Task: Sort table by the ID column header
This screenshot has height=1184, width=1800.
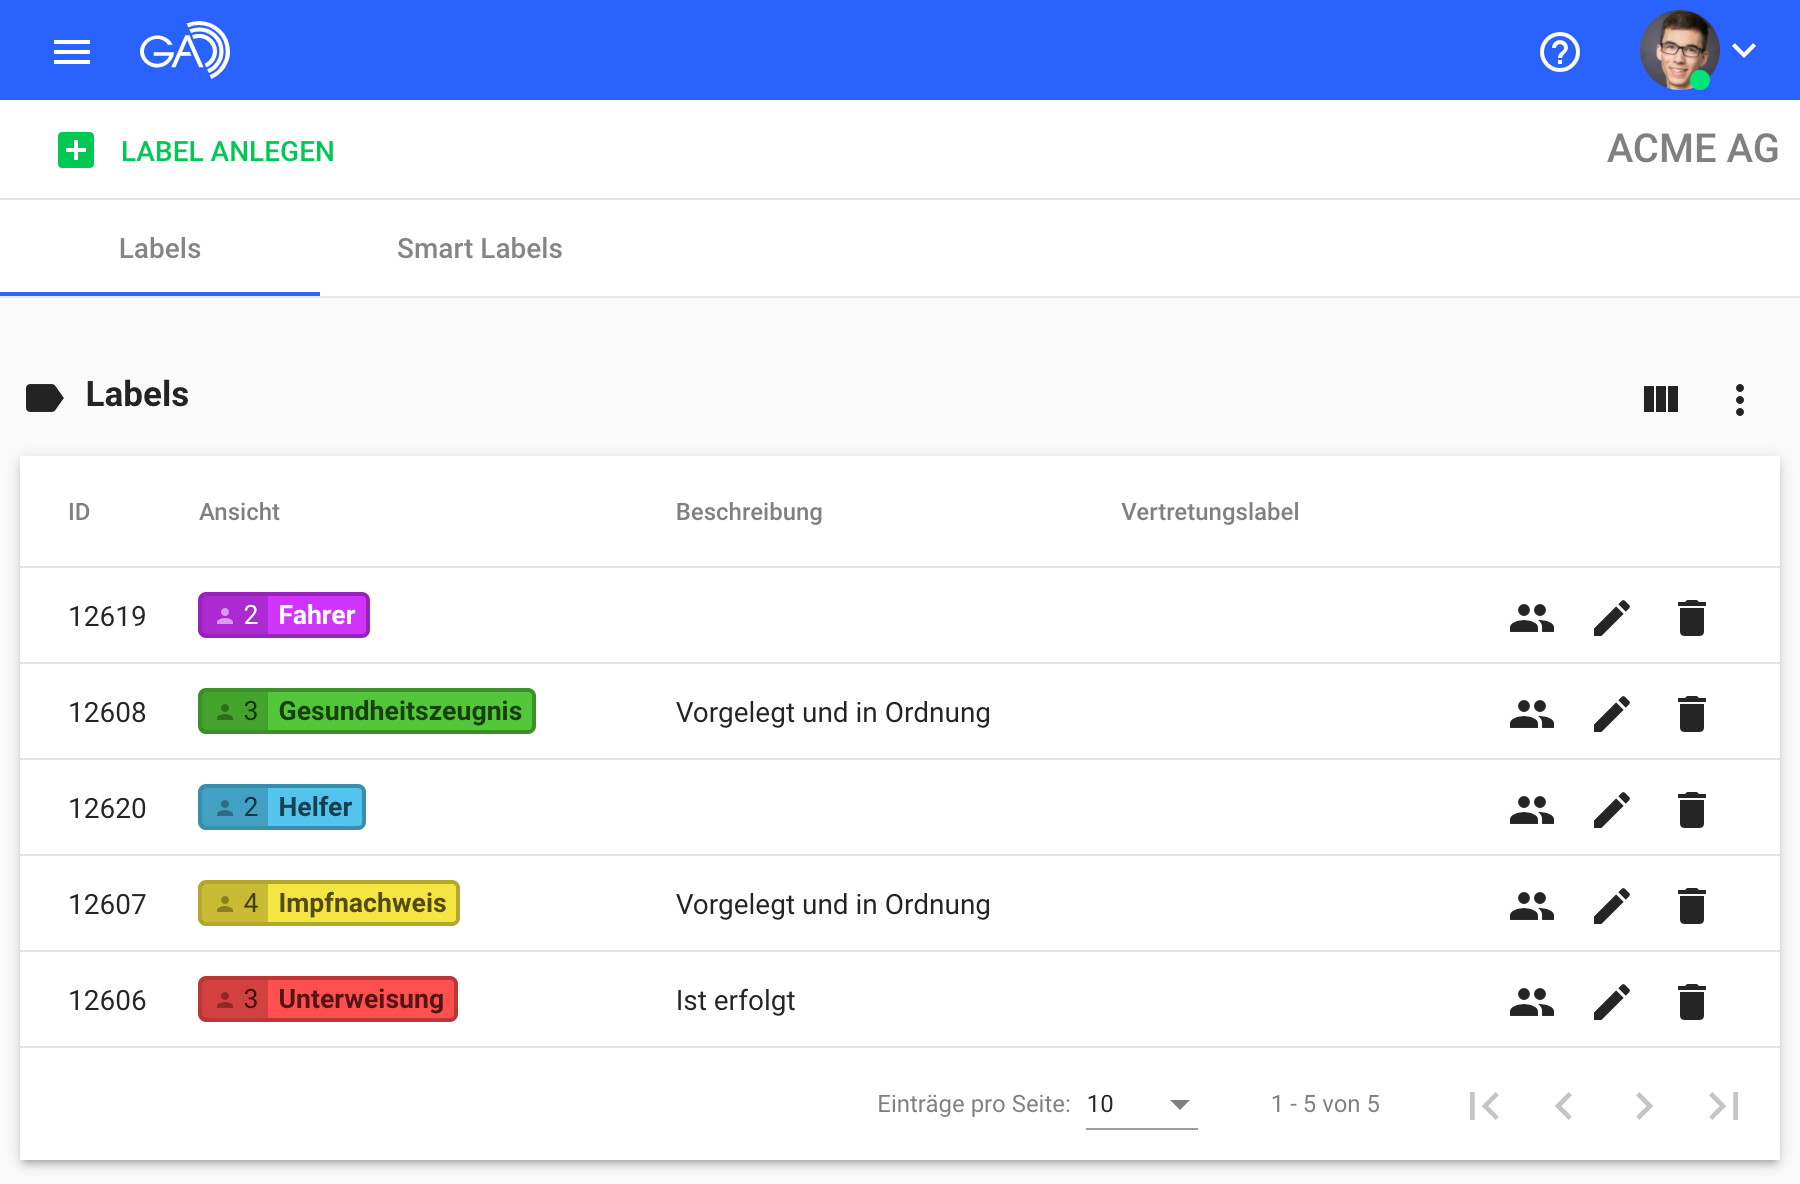Action: click(x=79, y=512)
